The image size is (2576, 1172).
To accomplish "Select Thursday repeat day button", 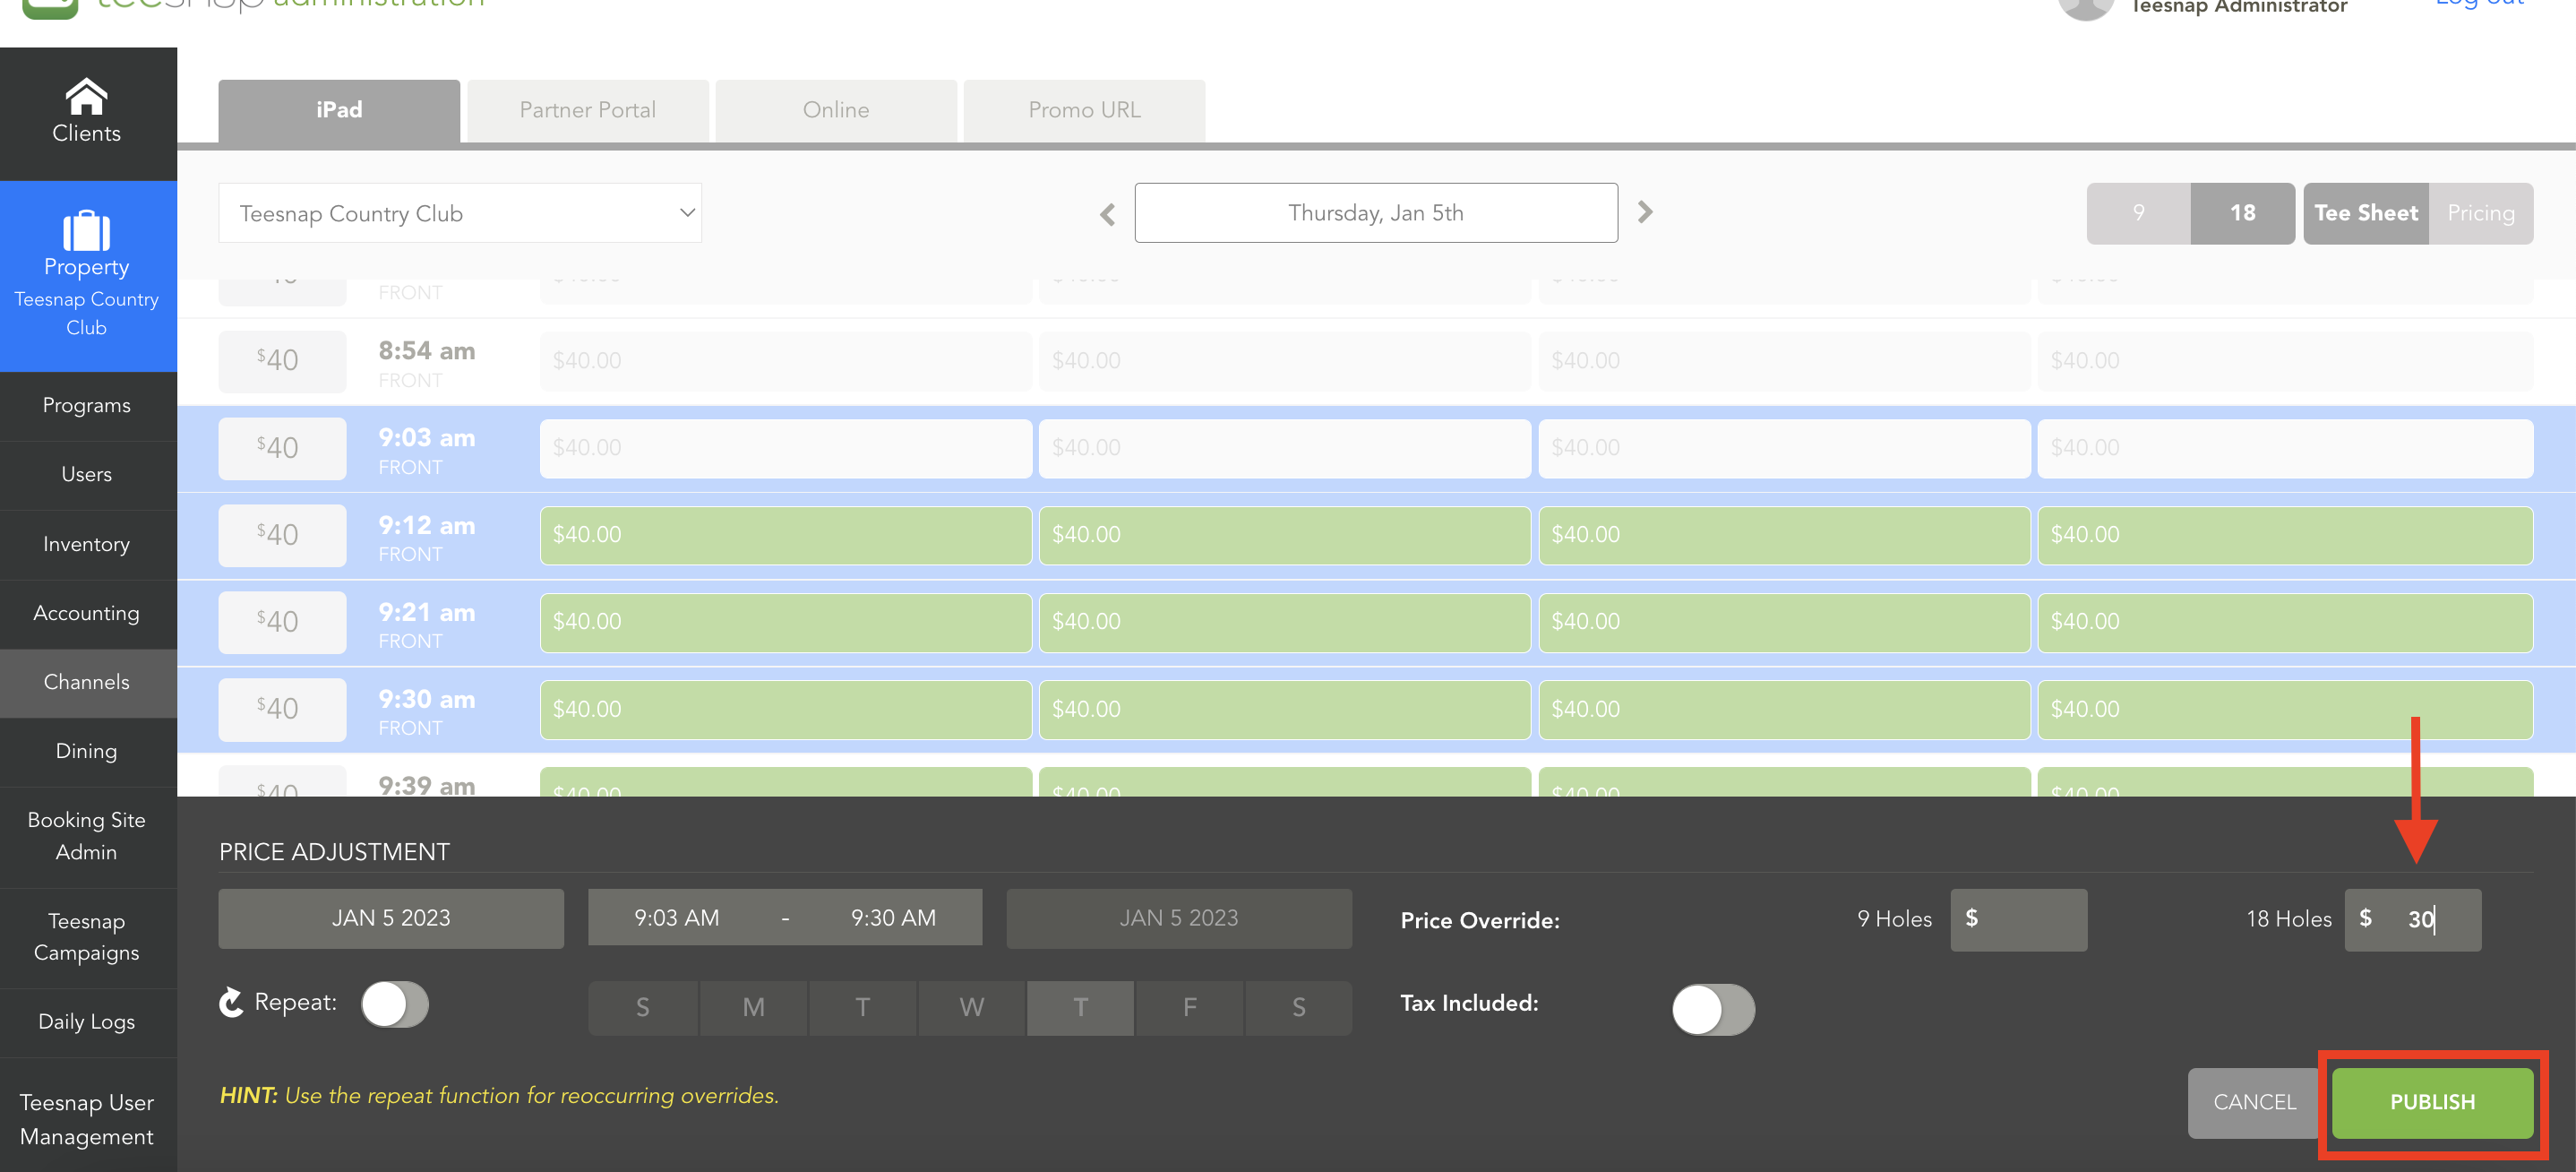I will [x=1080, y=1008].
